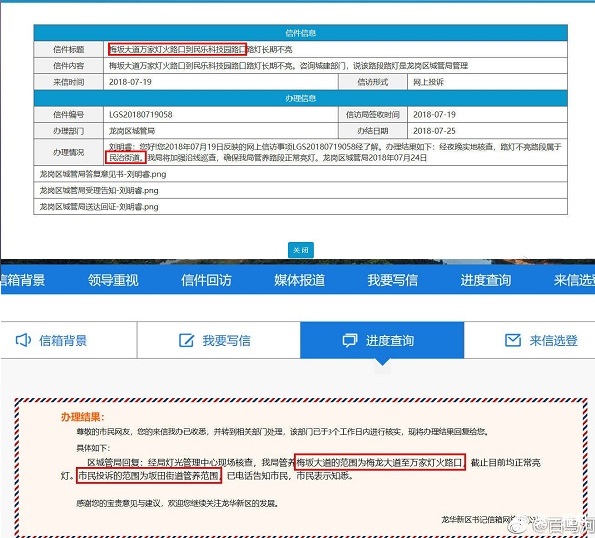Click the 关闭 button below the table
Screen dimensions: 595x538
click(301, 250)
